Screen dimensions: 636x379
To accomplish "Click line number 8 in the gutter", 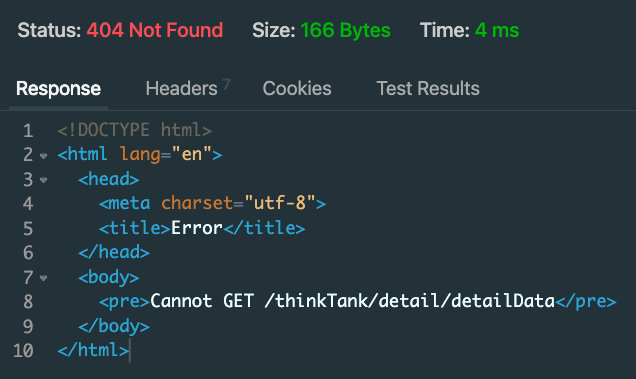I will (28, 302).
